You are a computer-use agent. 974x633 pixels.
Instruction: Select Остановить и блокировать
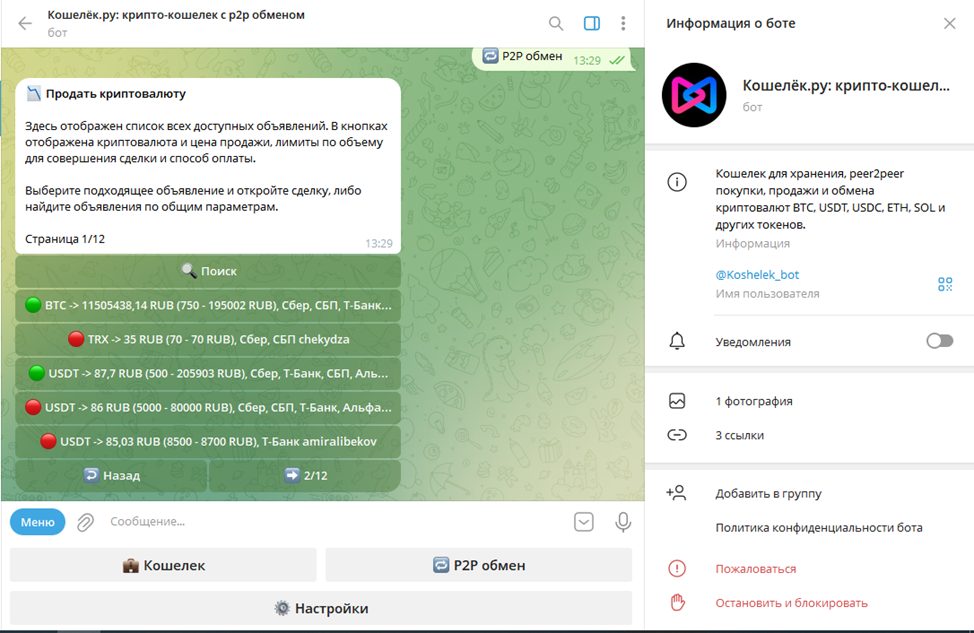coord(791,603)
